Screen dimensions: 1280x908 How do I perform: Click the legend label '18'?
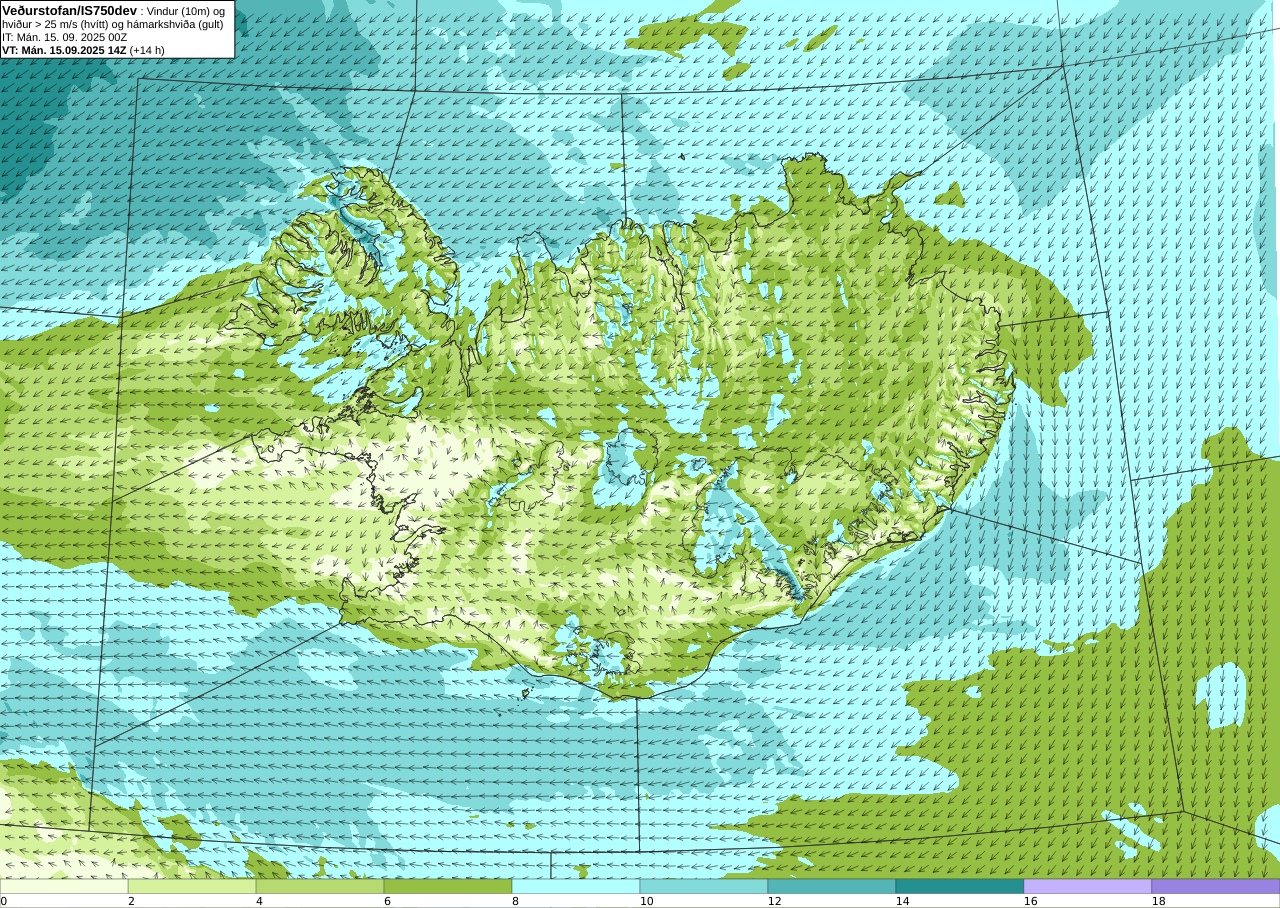pos(1159,901)
